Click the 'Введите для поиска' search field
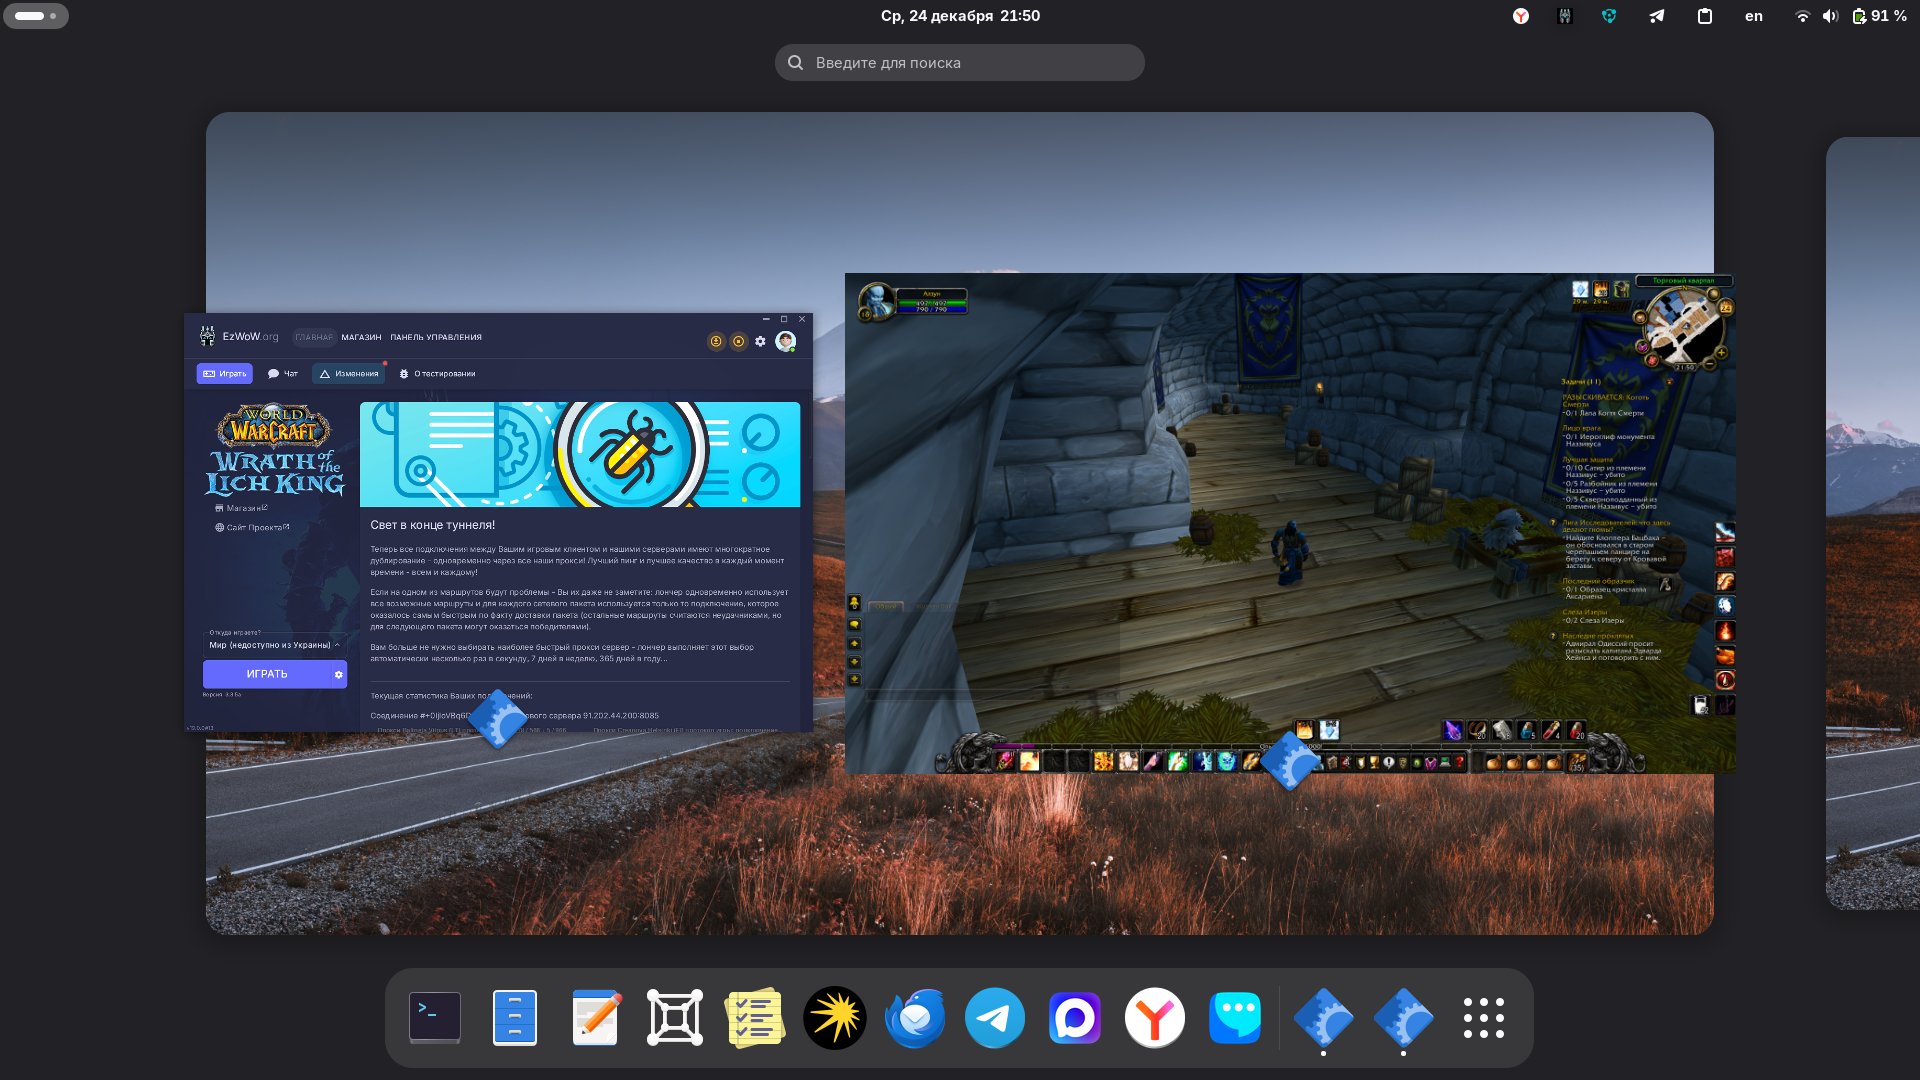1920x1080 pixels. [x=959, y=63]
